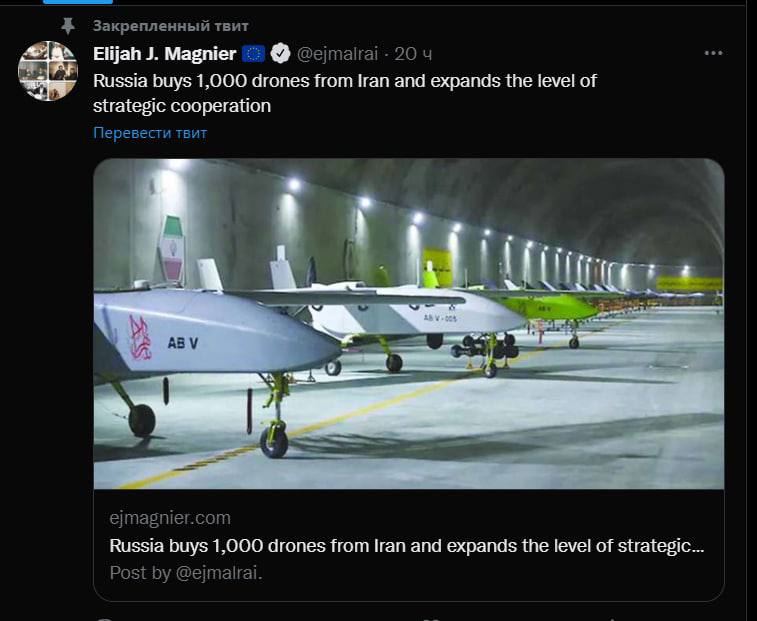Click the Iranian flag on the tunnel wall

click(172, 250)
